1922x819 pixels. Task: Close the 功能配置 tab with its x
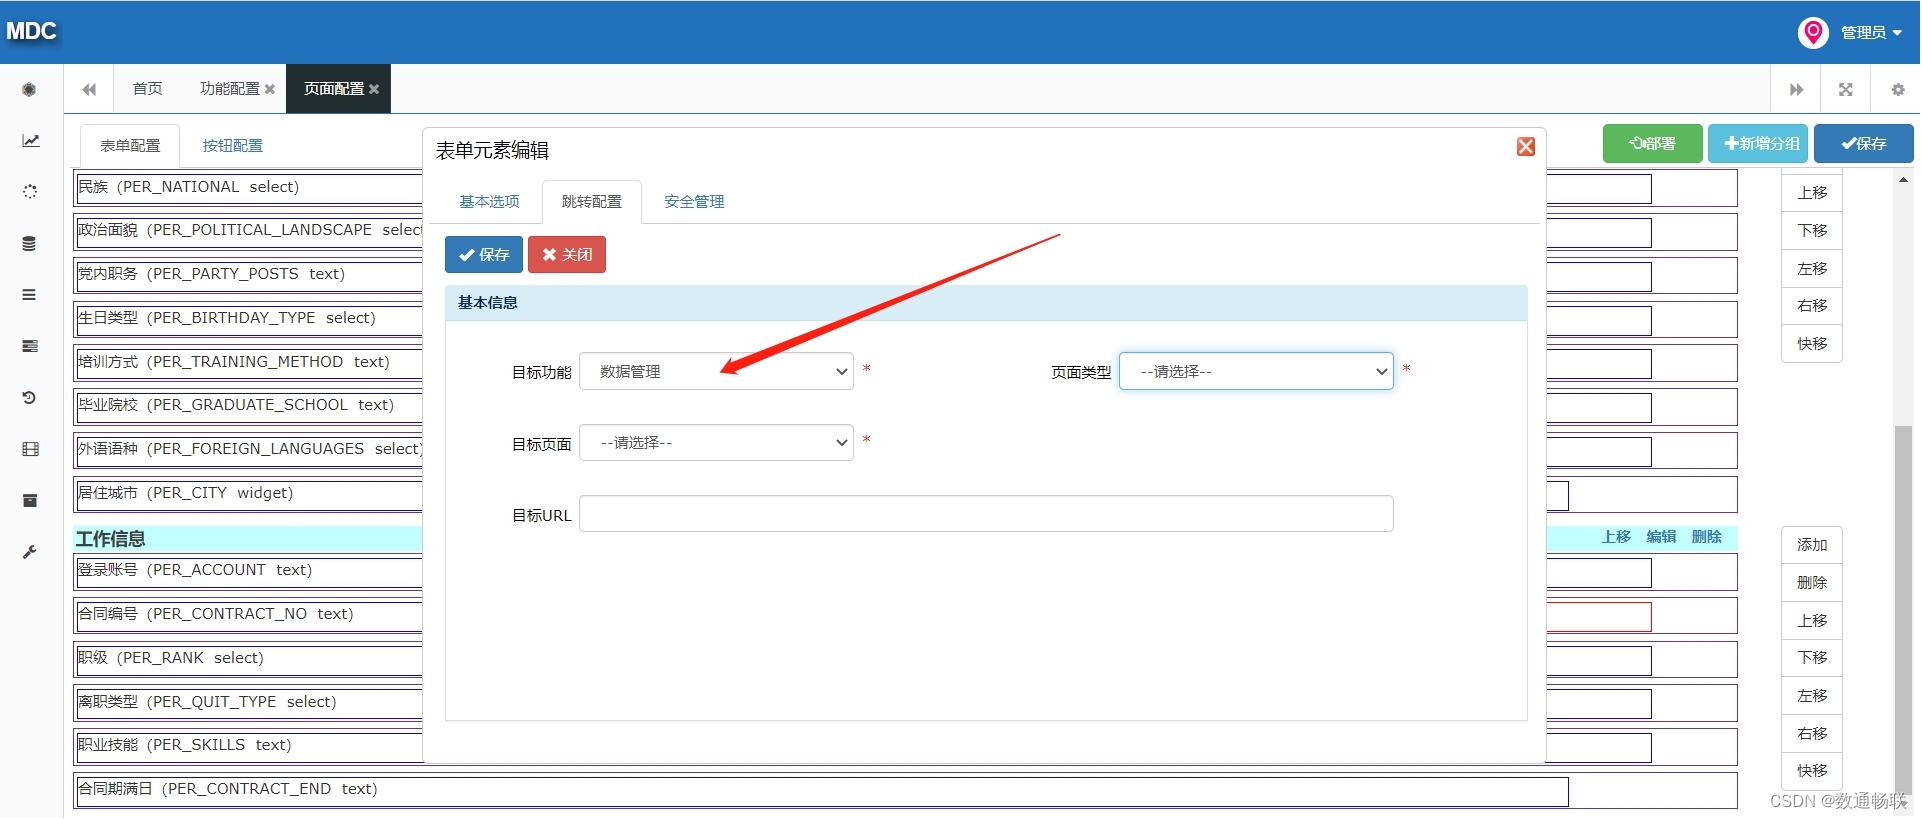269,89
